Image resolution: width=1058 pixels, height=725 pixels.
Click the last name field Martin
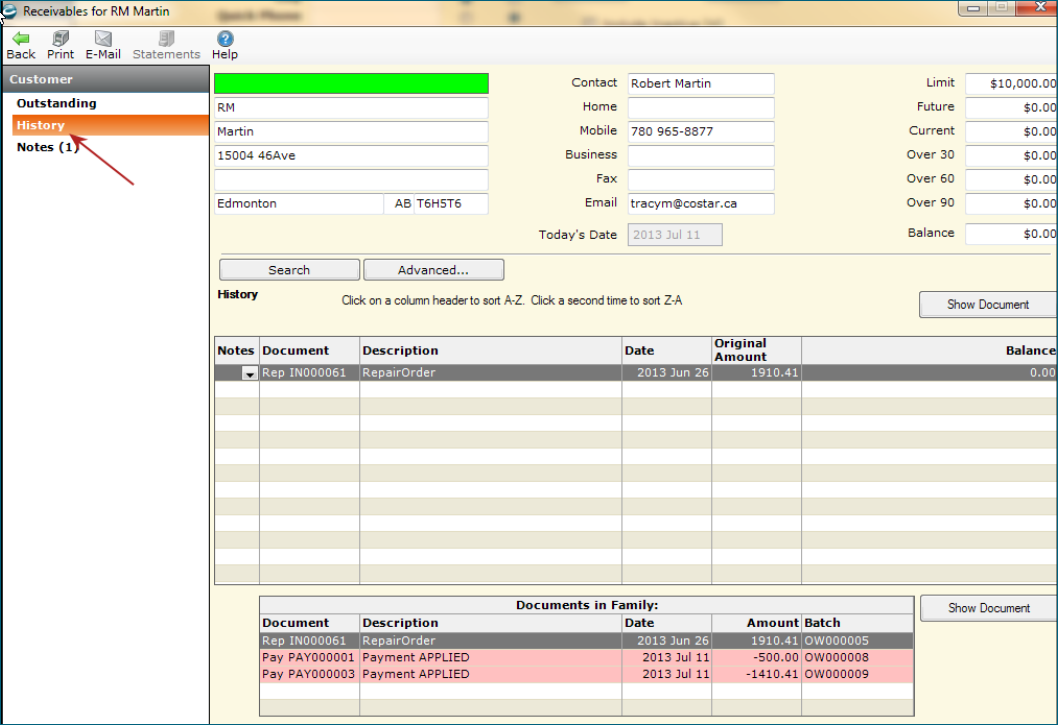[351, 132]
